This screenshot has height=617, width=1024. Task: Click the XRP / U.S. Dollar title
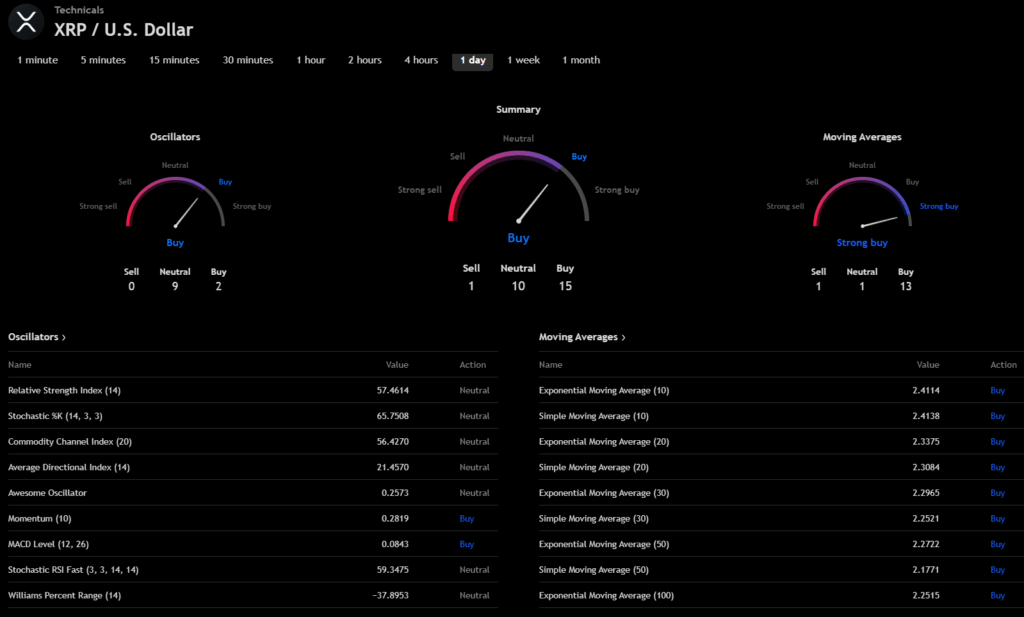(x=123, y=29)
